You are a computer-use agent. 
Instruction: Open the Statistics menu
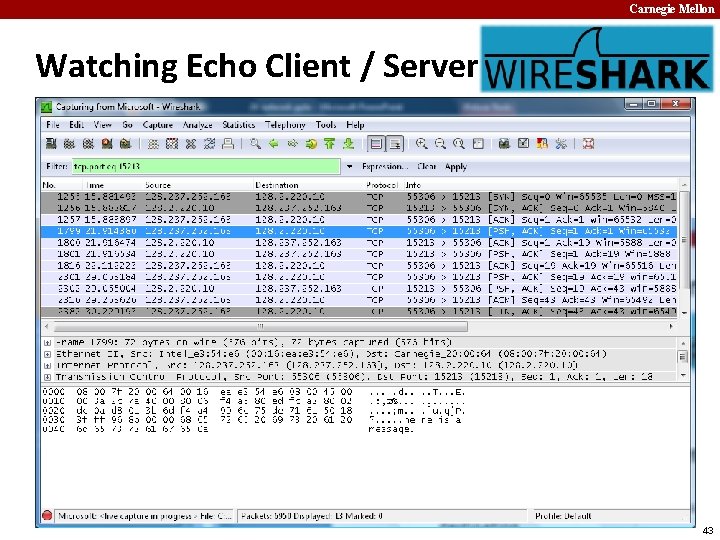(x=238, y=124)
